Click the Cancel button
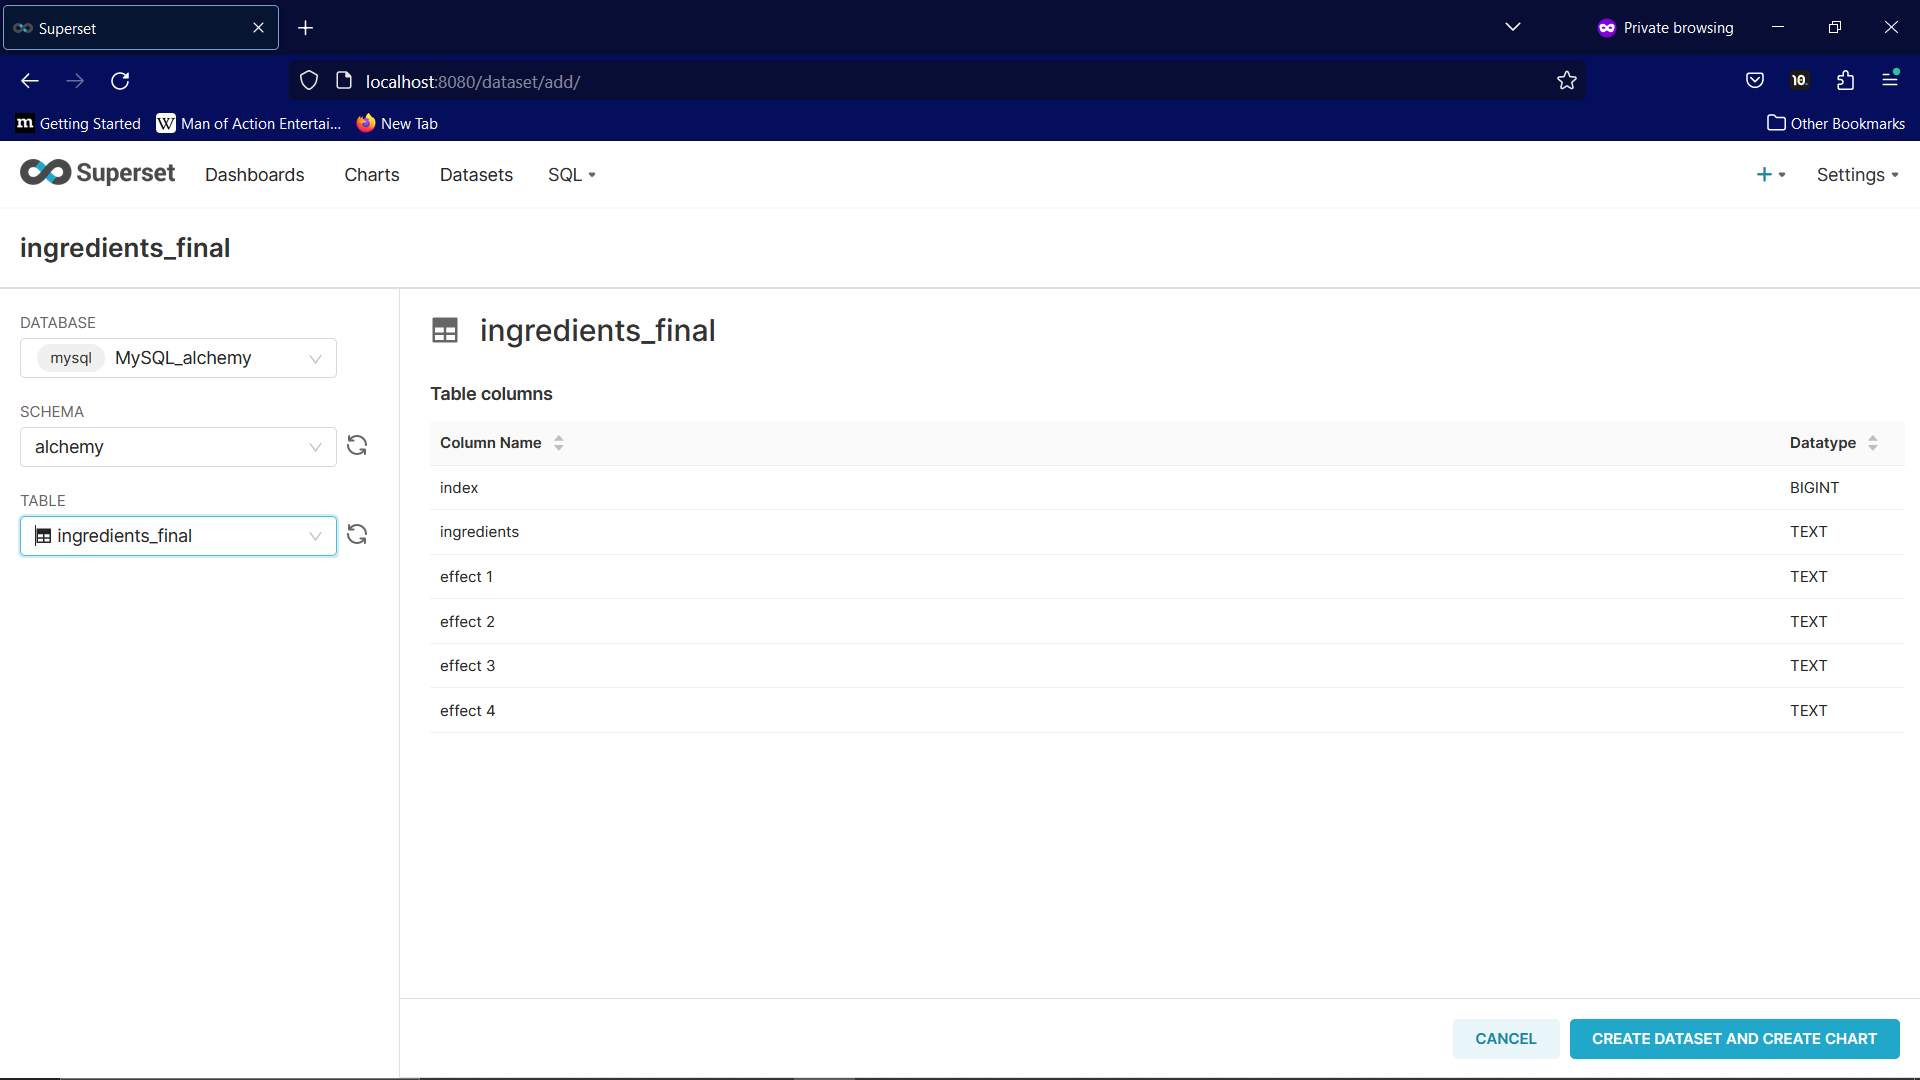Viewport: 1920px width, 1080px height. pyautogui.click(x=1505, y=1038)
